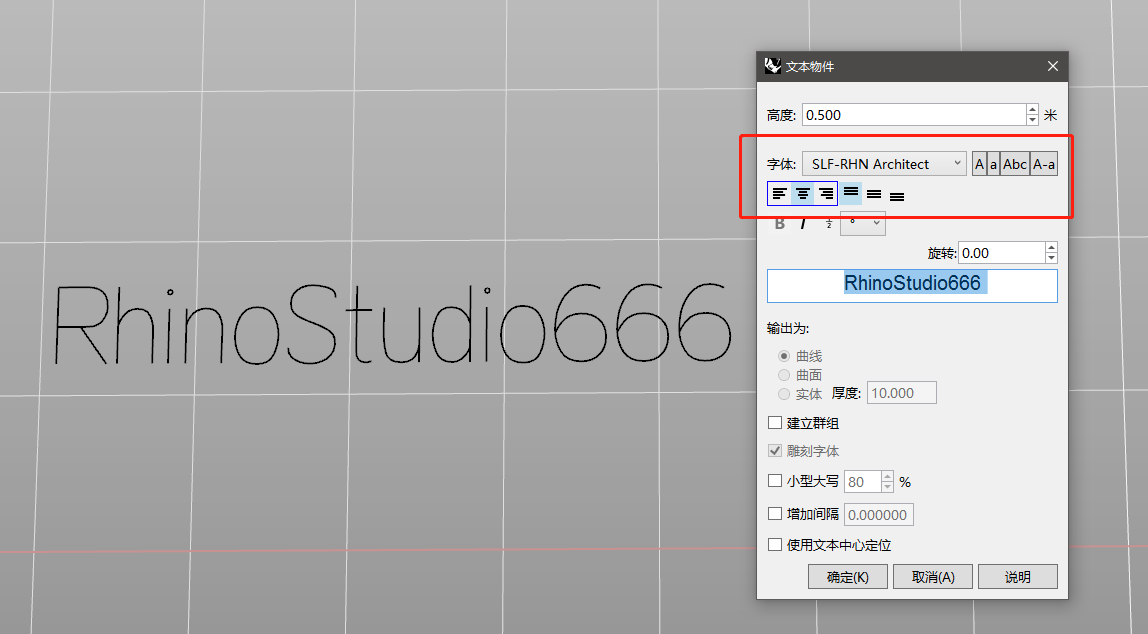Align text left in the text dialog
1148x634 pixels.
(779, 193)
